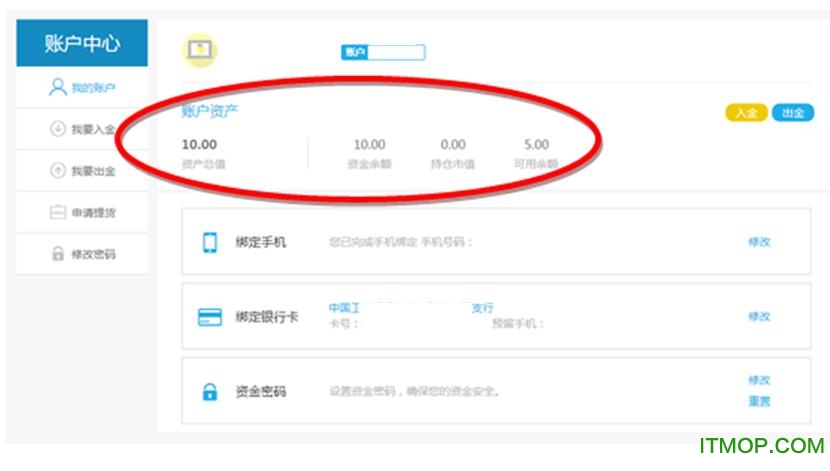Open 修改密码 in the sidebar

point(82,255)
